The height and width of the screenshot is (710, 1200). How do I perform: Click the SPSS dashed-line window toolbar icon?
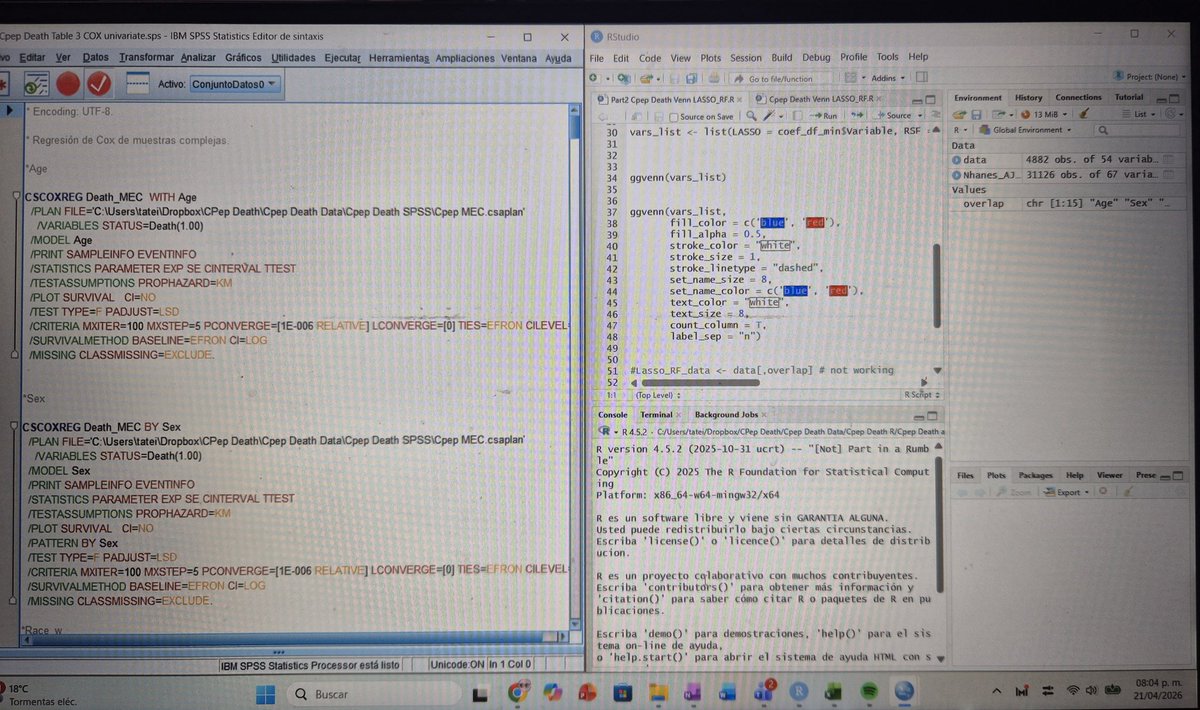click(136, 81)
